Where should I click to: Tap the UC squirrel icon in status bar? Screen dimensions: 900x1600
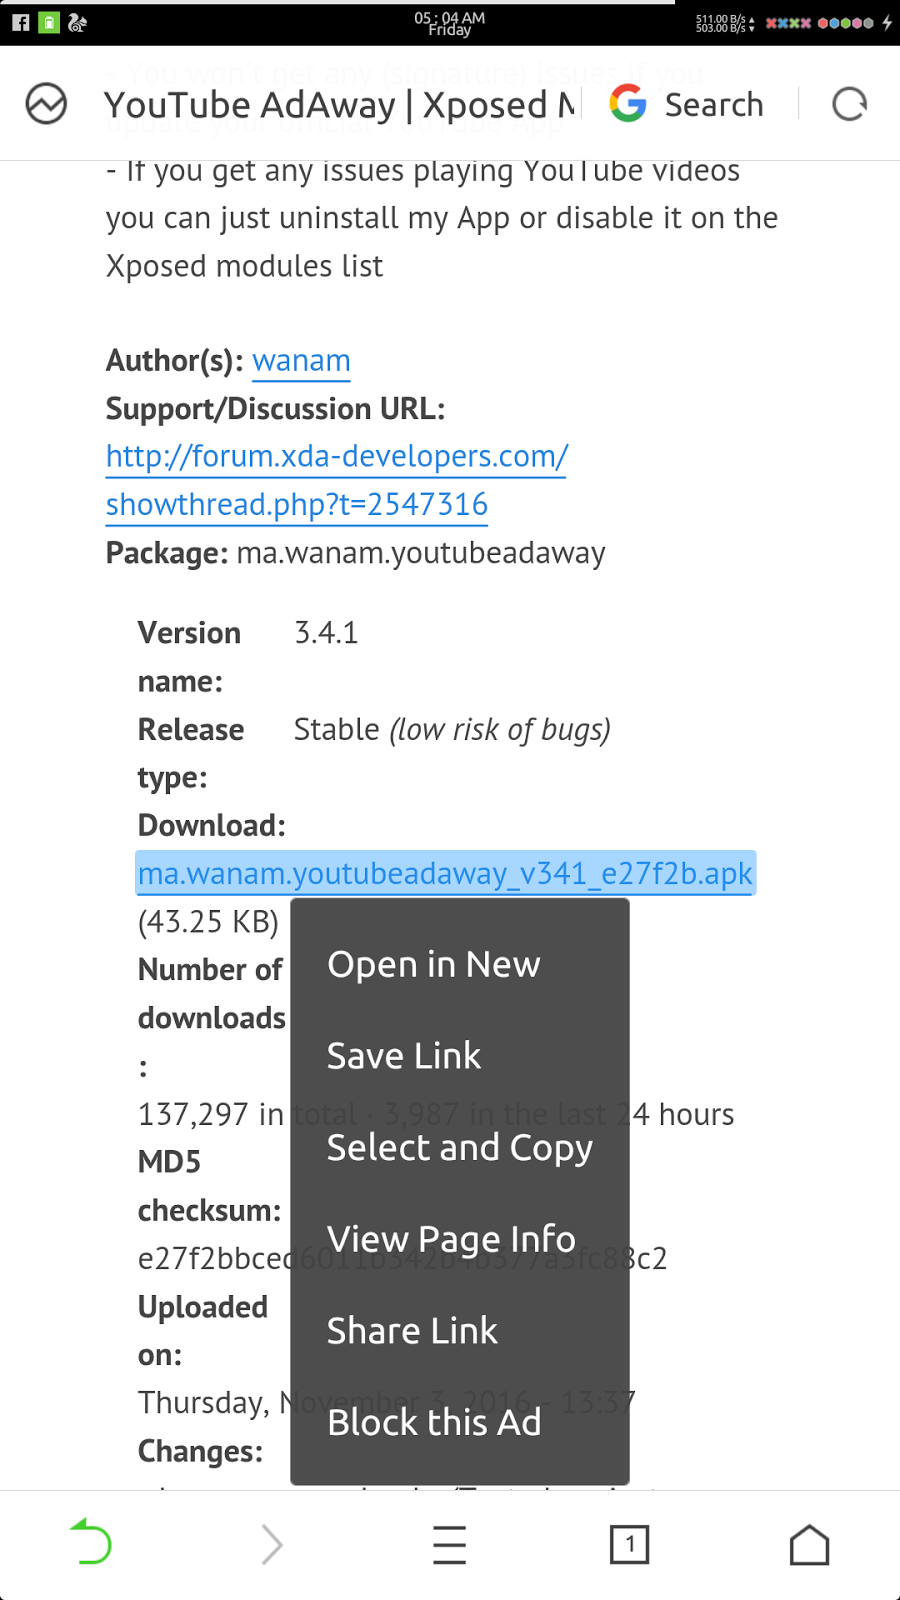(77, 22)
